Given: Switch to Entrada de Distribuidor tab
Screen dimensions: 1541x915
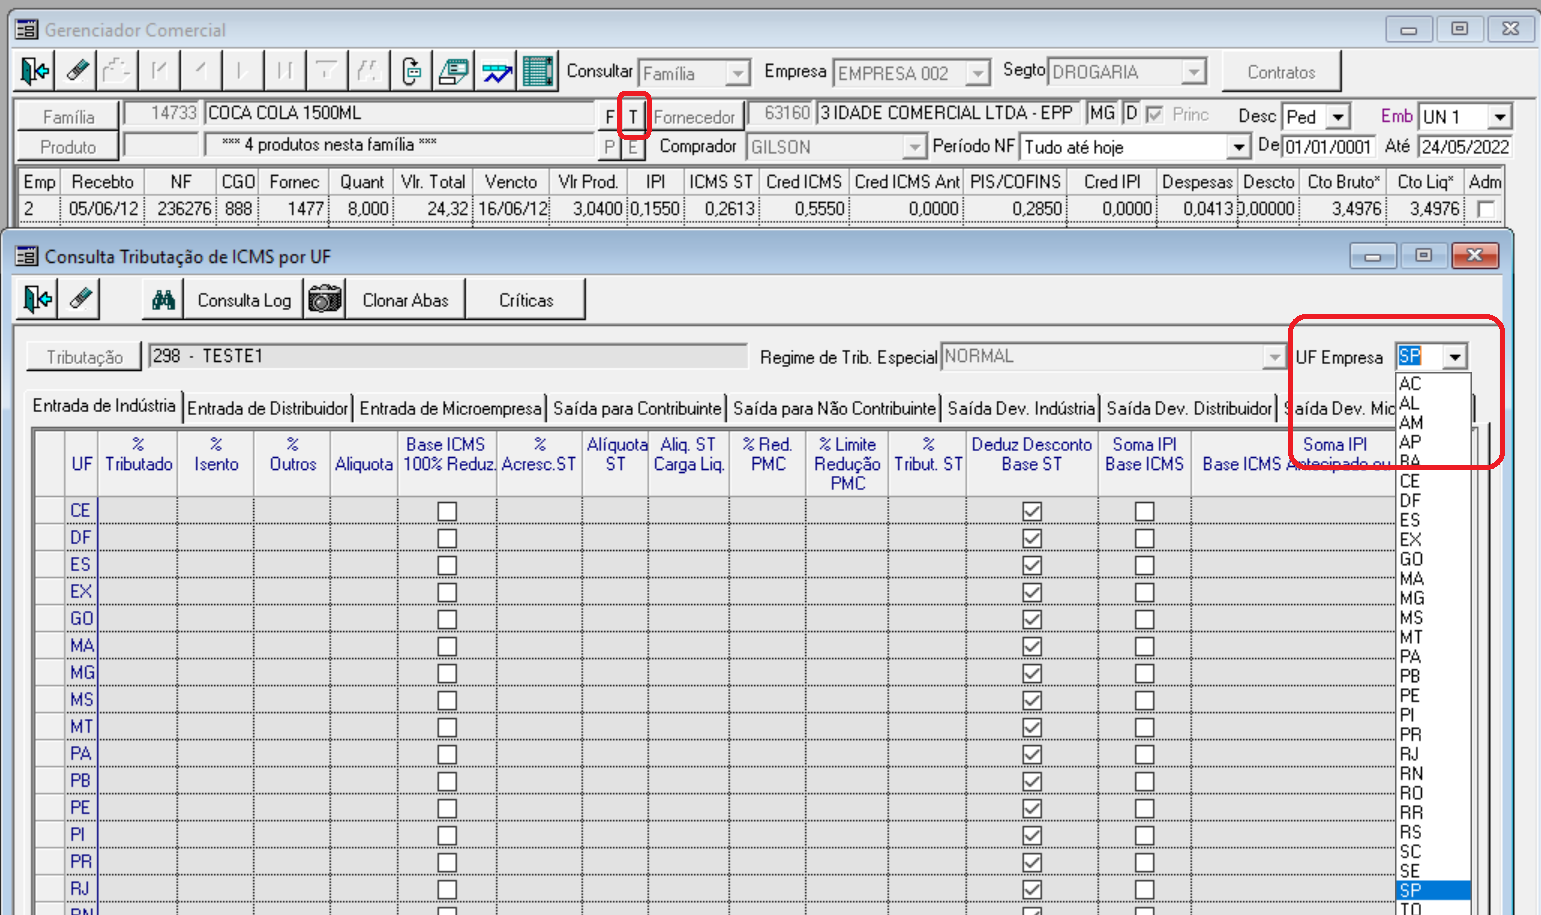Looking at the screenshot, I should [x=268, y=408].
